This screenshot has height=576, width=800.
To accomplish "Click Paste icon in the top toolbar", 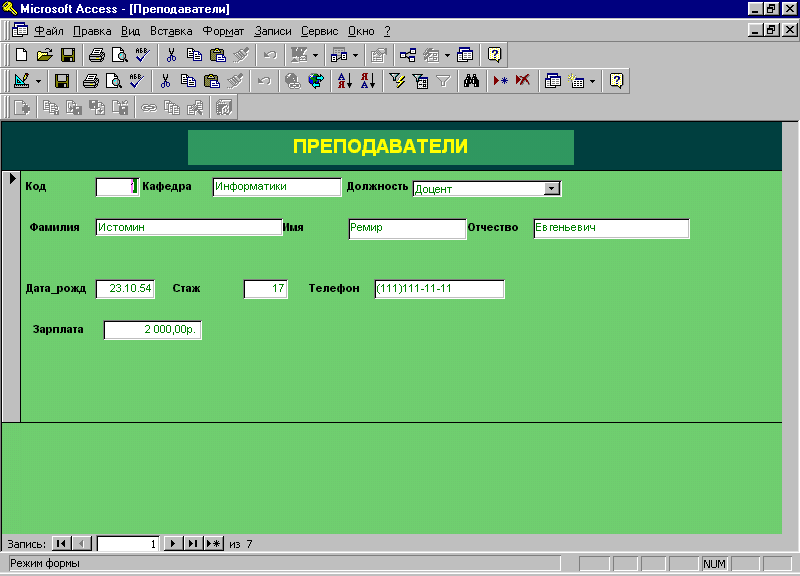I will tap(218, 55).
